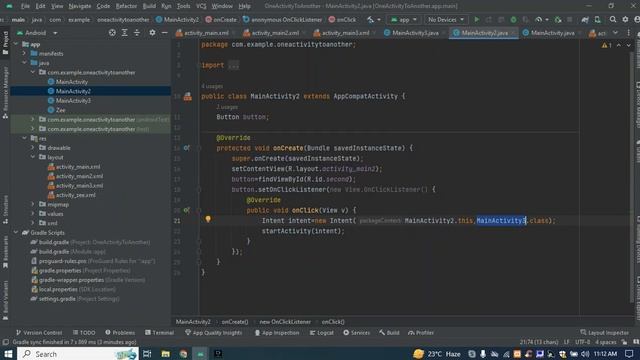640x360 pixels.
Task: Collapse the java folder
Action: click(24, 63)
